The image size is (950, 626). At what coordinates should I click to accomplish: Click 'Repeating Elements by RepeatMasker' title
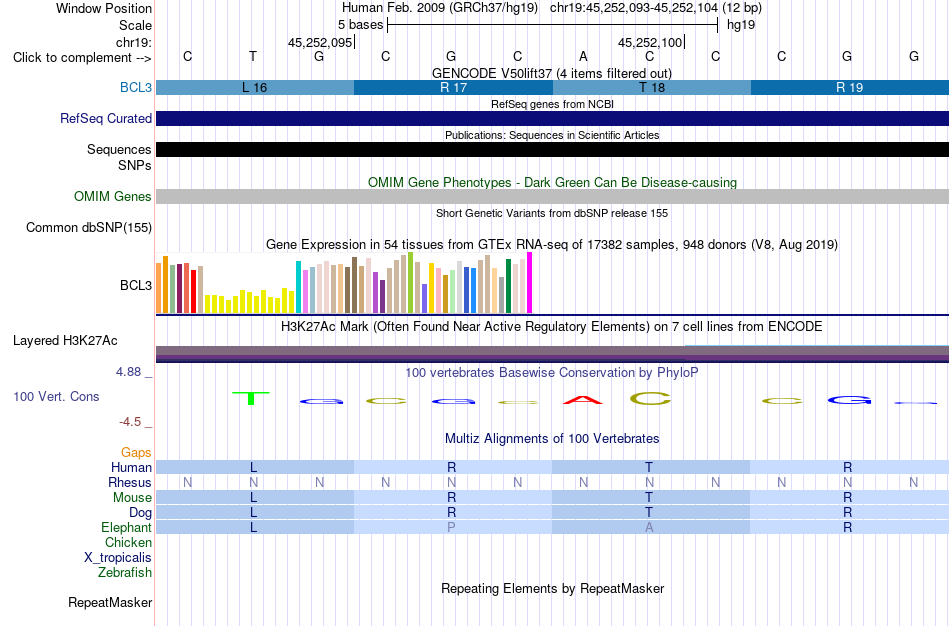coord(553,589)
